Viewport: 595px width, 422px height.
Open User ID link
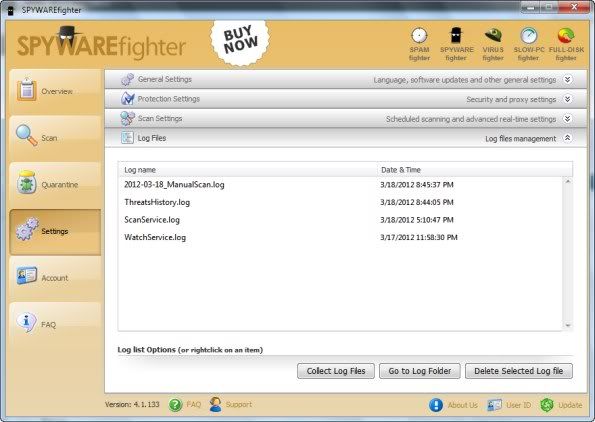519,405
